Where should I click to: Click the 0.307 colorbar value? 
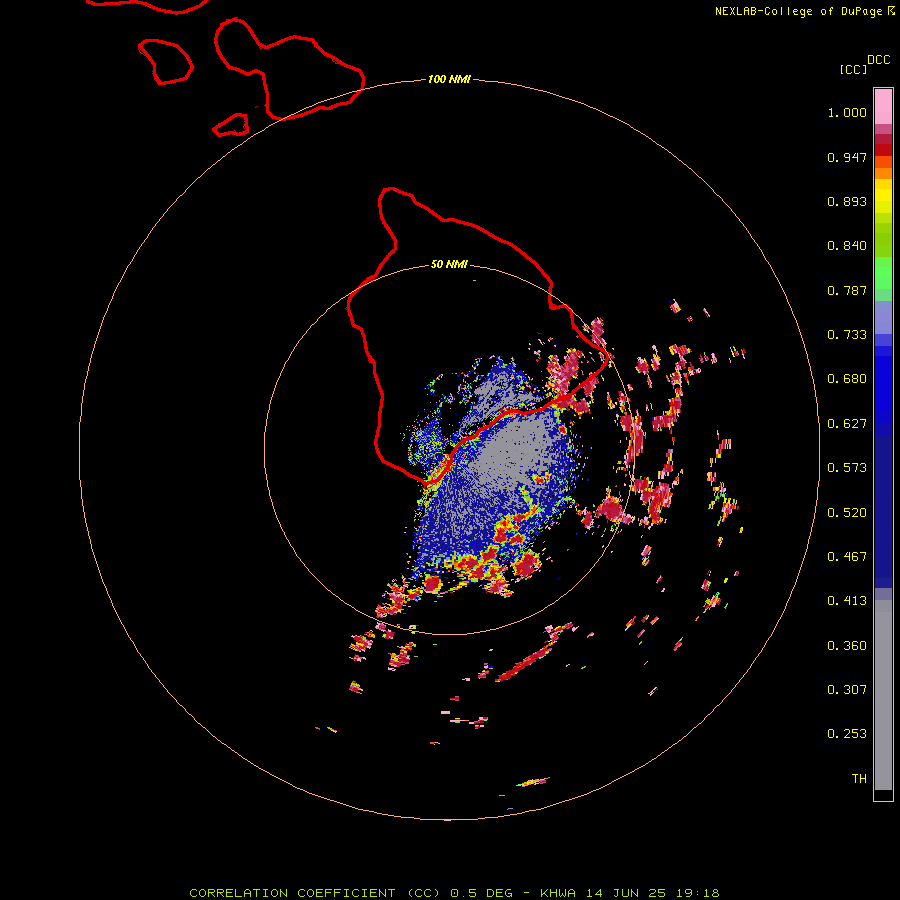point(847,689)
